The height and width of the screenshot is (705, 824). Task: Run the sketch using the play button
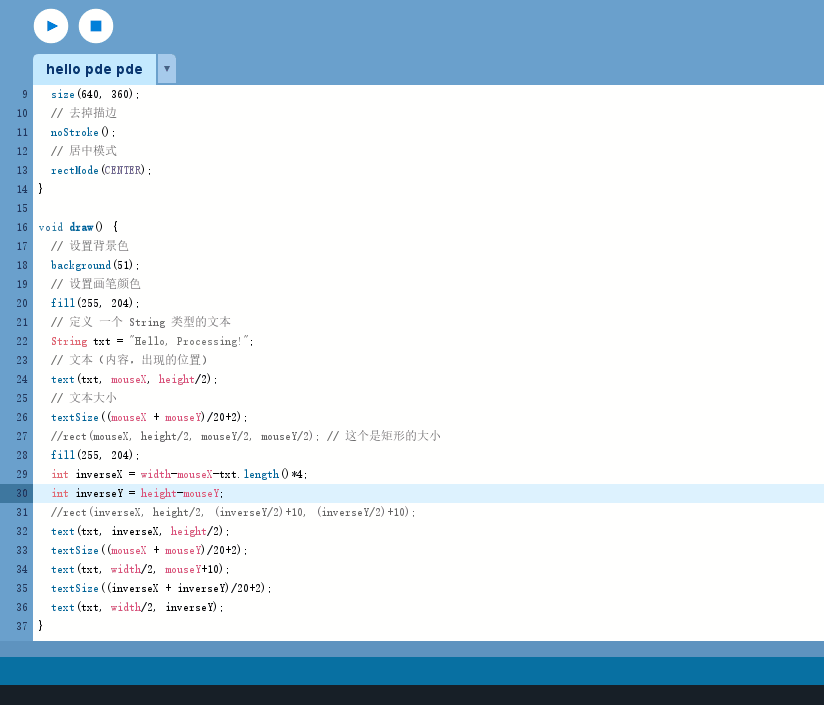click(x=50, y=25)
